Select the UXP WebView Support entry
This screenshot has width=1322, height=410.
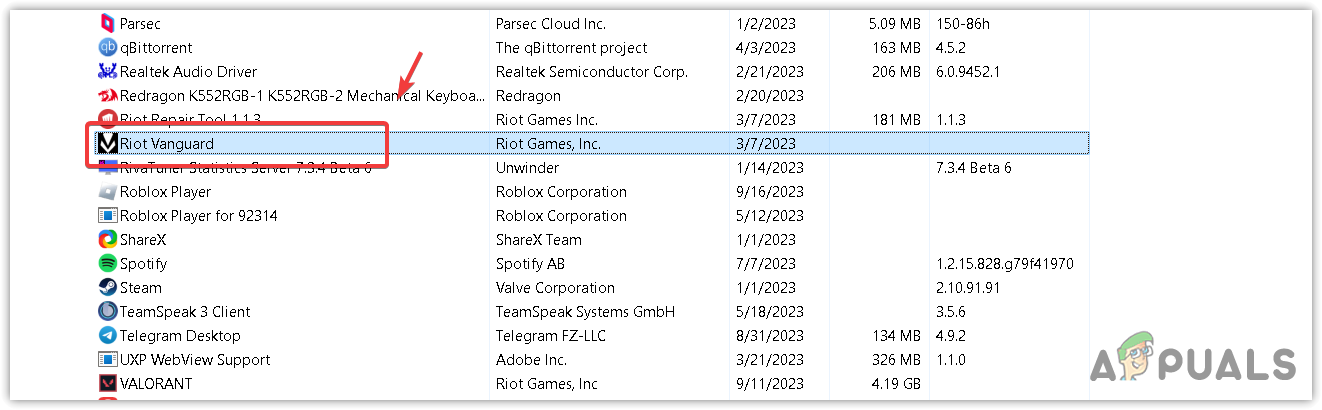(x=194, y=359)
